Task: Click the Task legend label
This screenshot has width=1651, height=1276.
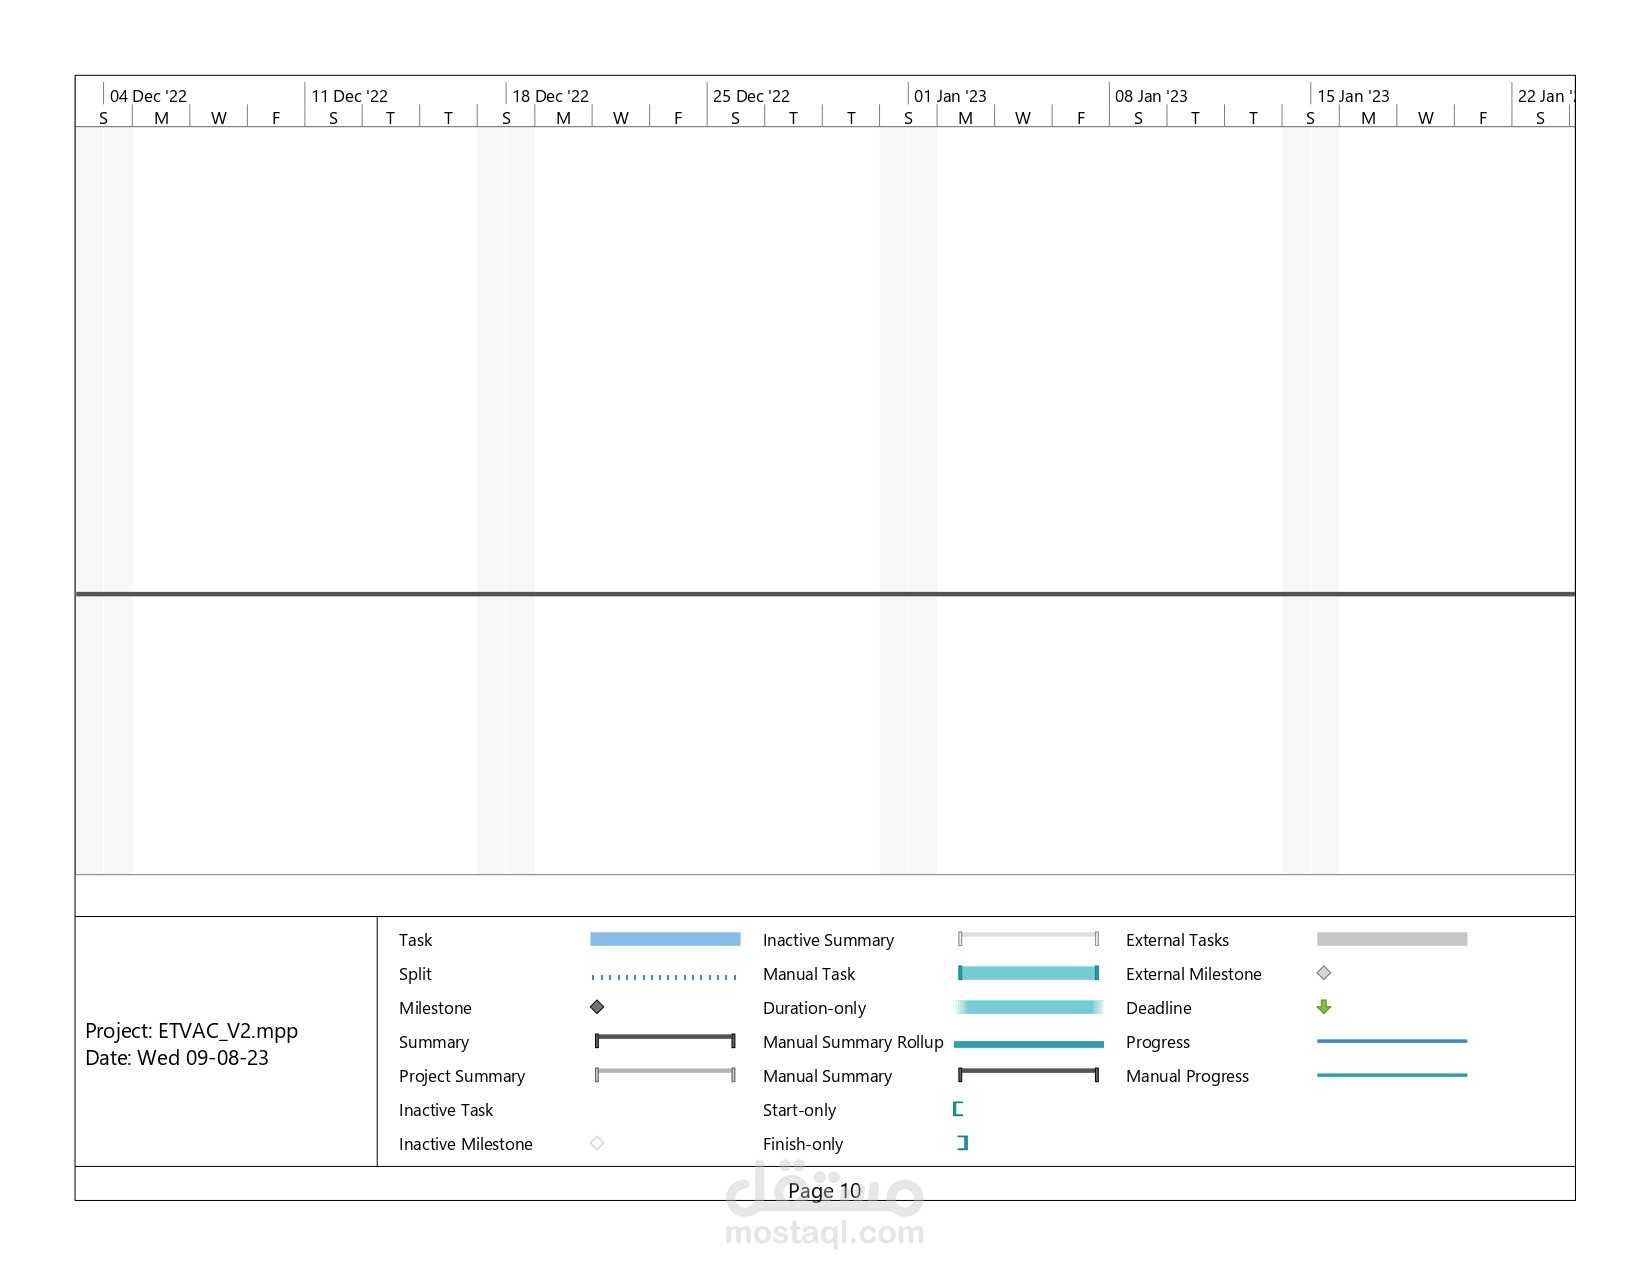Action: coord(415,940)
